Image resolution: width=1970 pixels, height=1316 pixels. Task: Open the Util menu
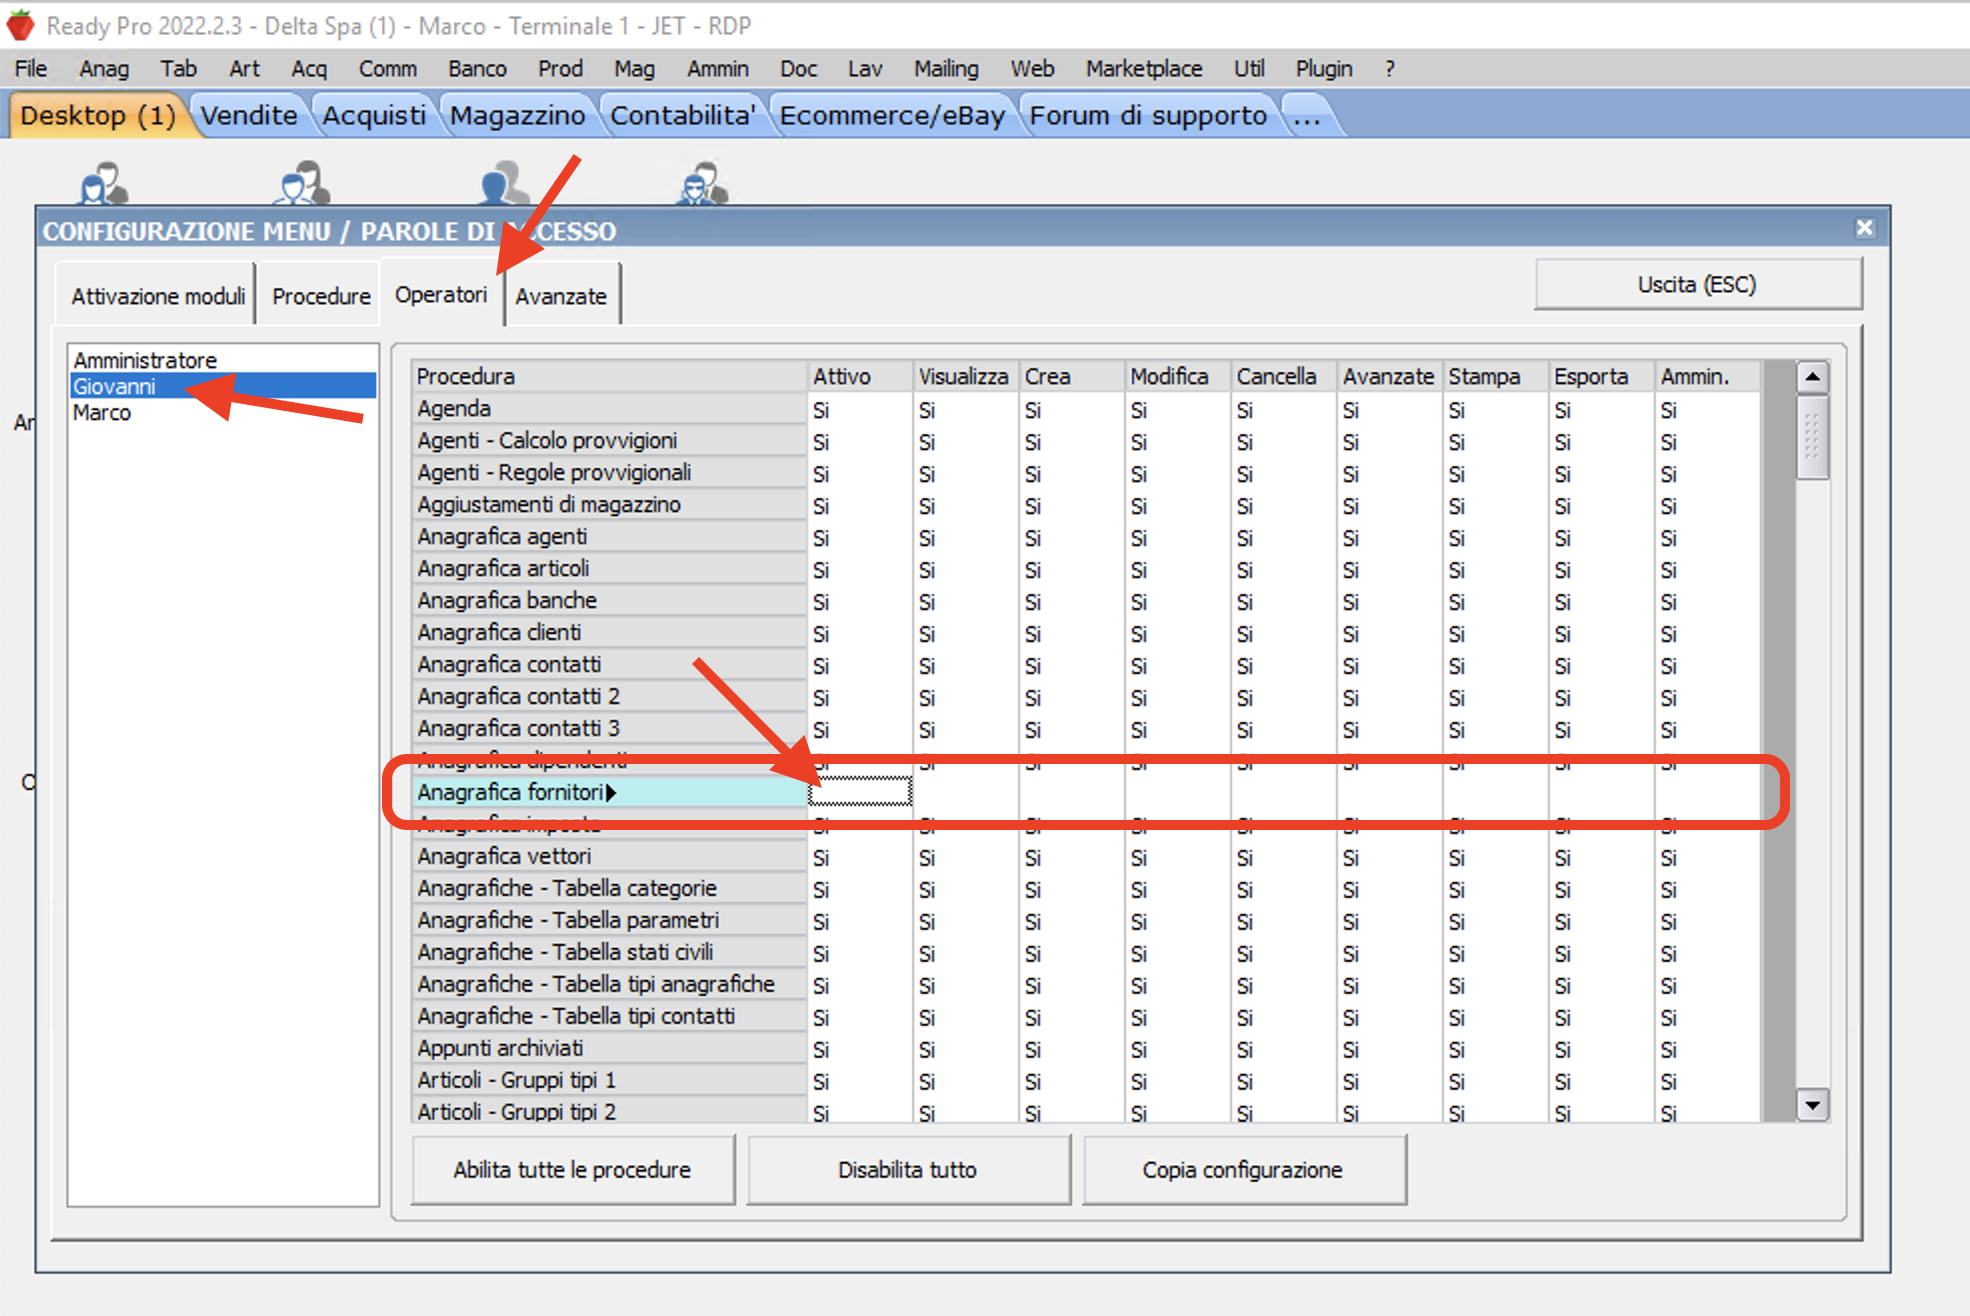pos(1248,68)
